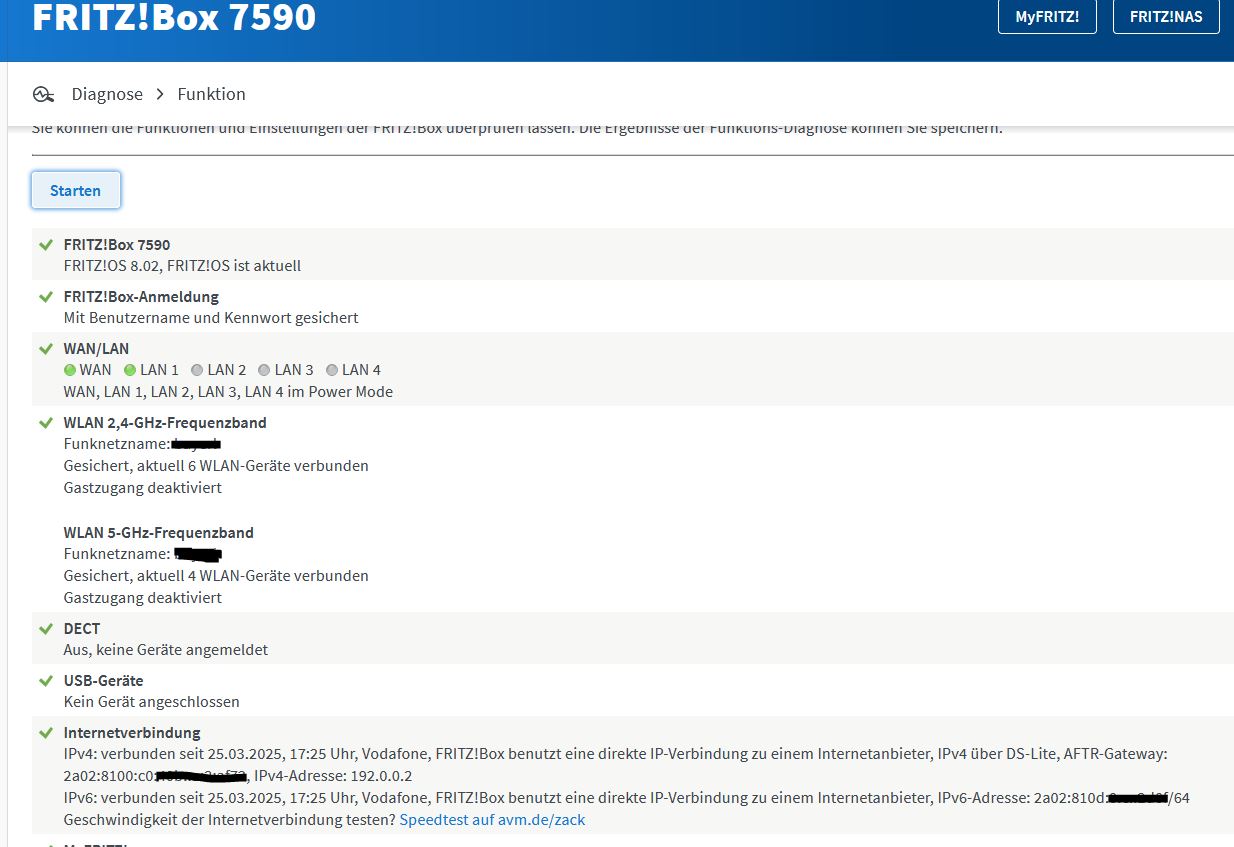The height and width of the screenshot is (847, 1234).
Task: Click the 'Internetverbindung' heading
Action: click(132, 733)
